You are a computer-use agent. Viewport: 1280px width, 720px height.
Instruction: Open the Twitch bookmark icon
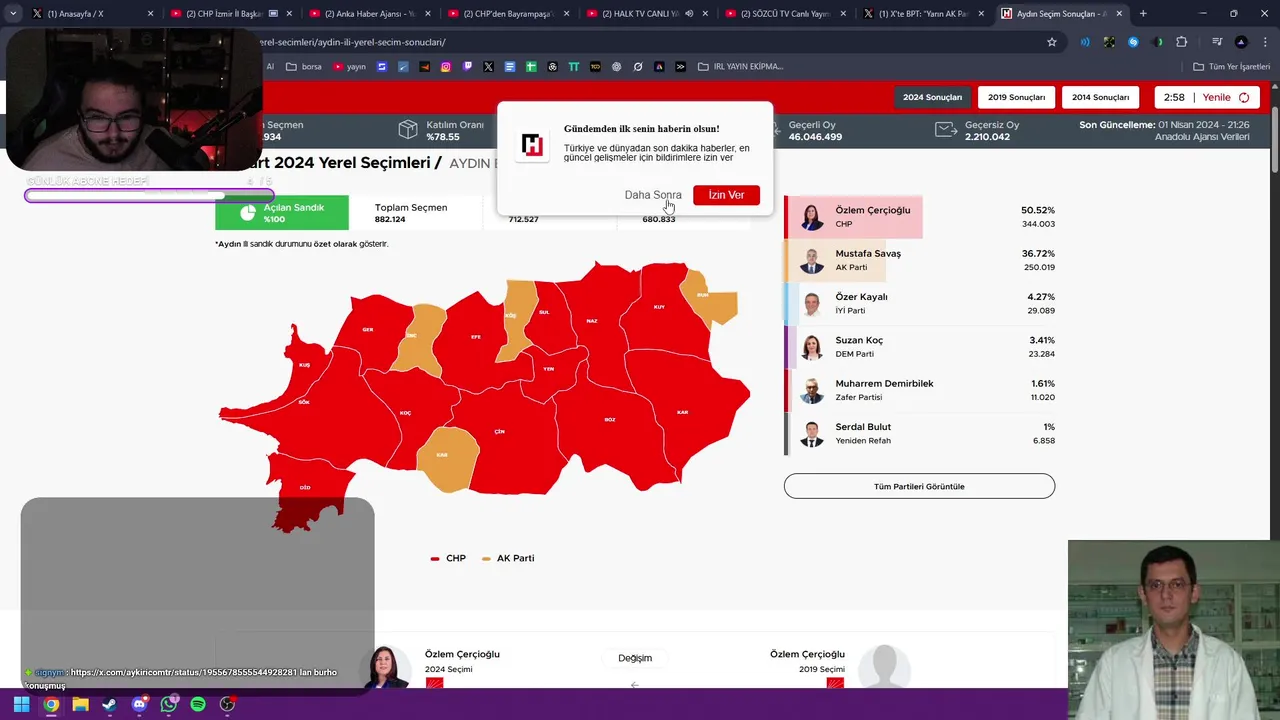[x=467, y=67]
